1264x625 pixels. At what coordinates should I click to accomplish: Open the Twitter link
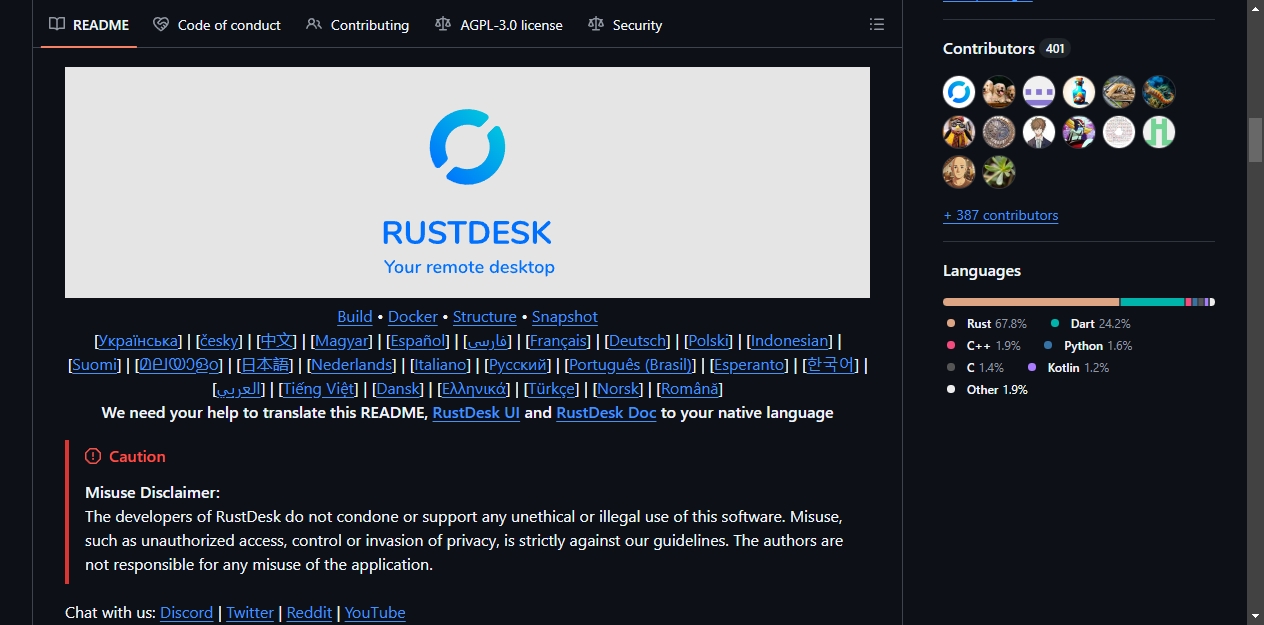pos(250,612)
